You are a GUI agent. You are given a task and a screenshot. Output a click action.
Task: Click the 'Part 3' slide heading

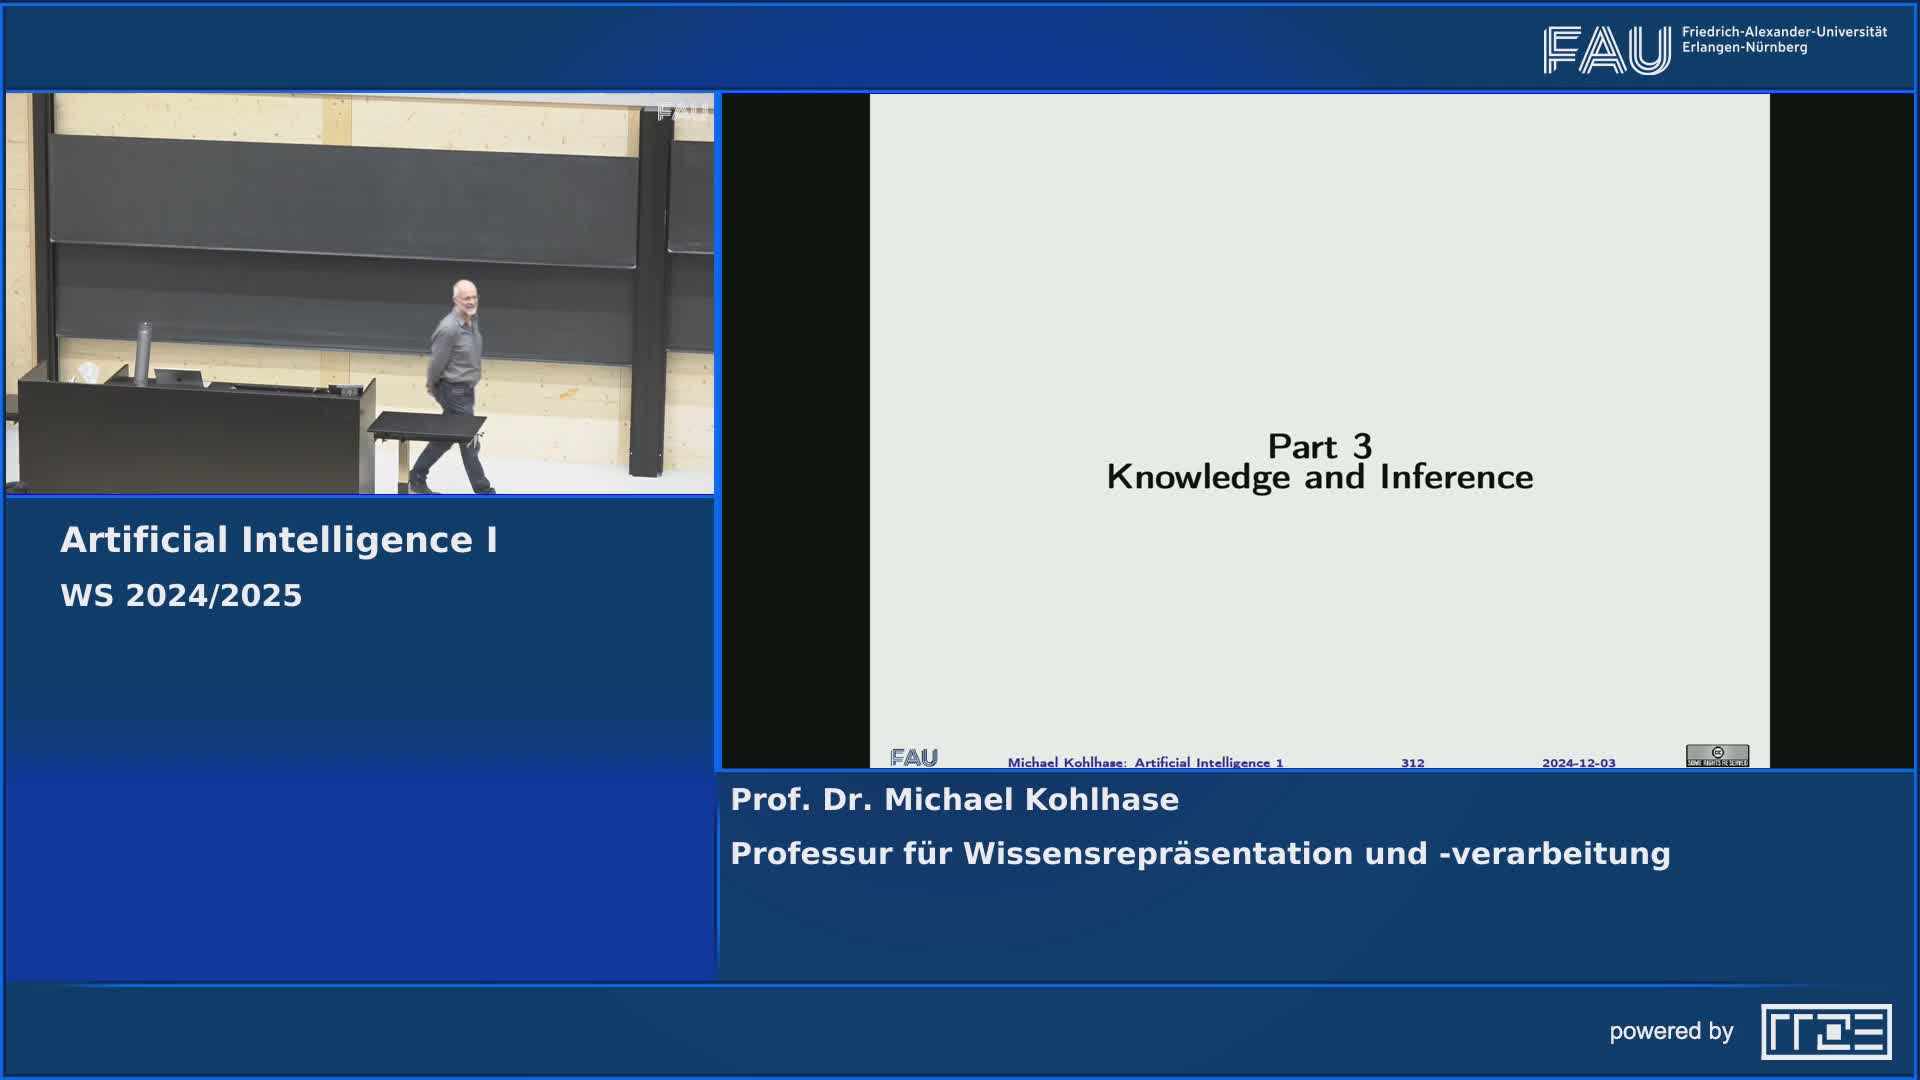coord(1319,446)
